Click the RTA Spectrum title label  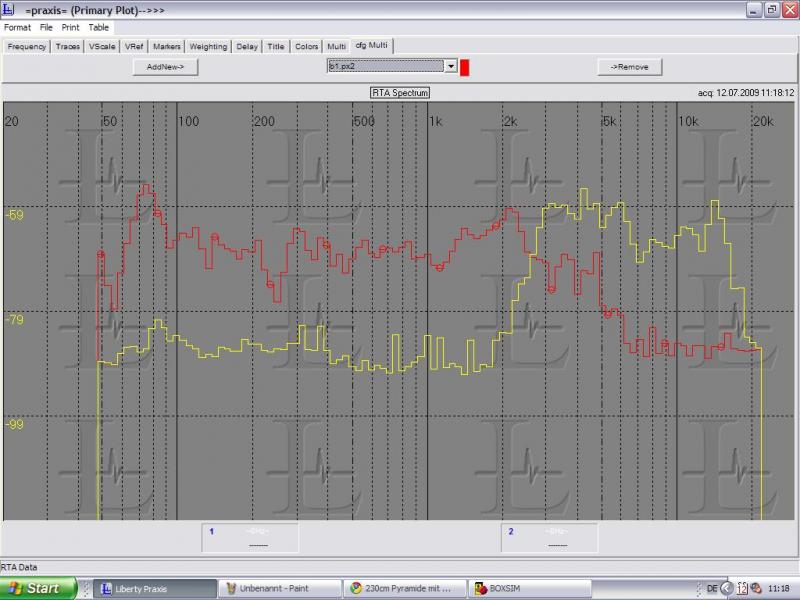point(400,93)
